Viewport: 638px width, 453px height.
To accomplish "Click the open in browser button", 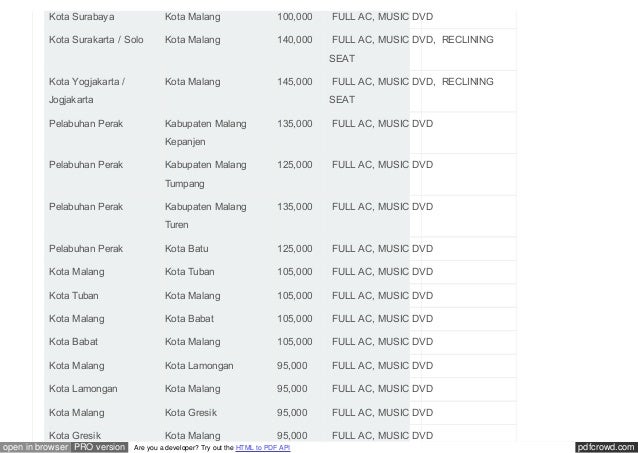I will point(35,447).
